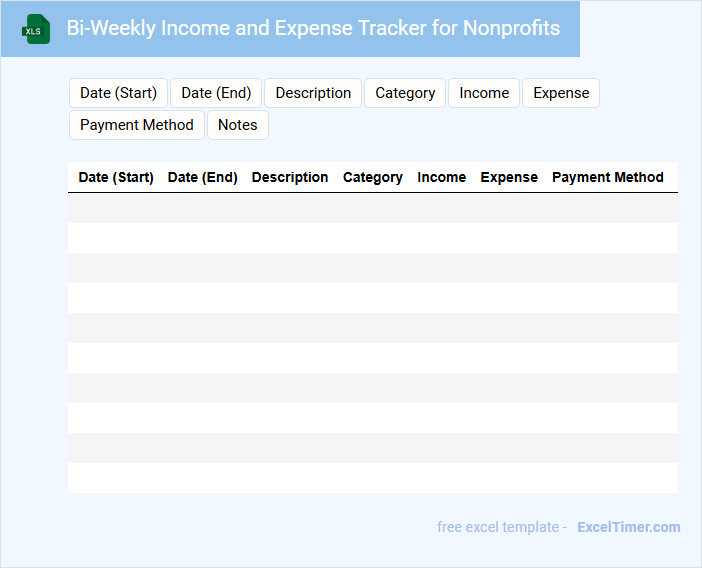The height and width of the screenshot is (568, 702).
Task: Click the Description tag button
Action: pyautogui.click(x=313, y=93)
